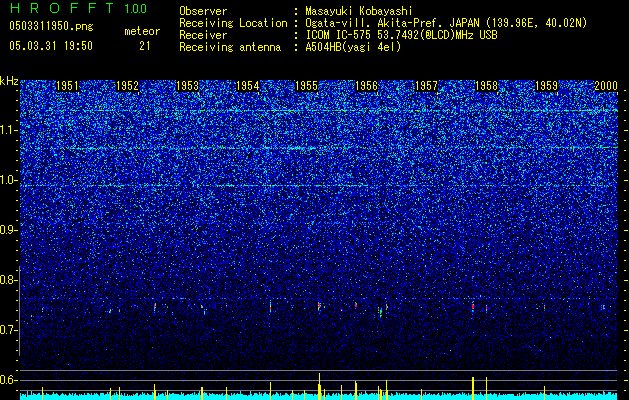Click the date stamp 05.03.31 19:50
Image resolution: width=629 pixels, height=400 pixels.
pyautogui.click(x=51, y=46)
